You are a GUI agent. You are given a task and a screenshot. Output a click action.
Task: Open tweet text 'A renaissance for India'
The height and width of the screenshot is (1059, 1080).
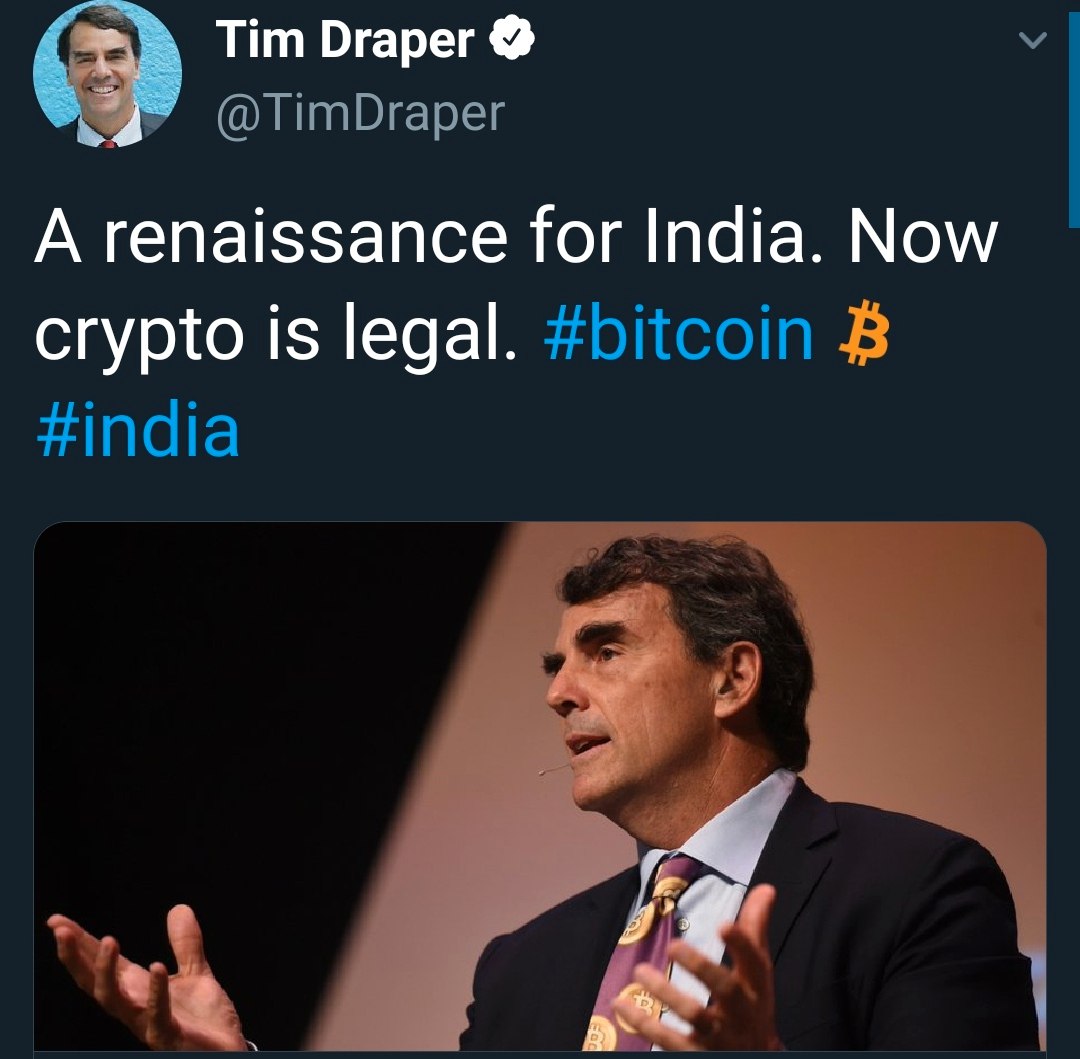(x=419, y=238)
